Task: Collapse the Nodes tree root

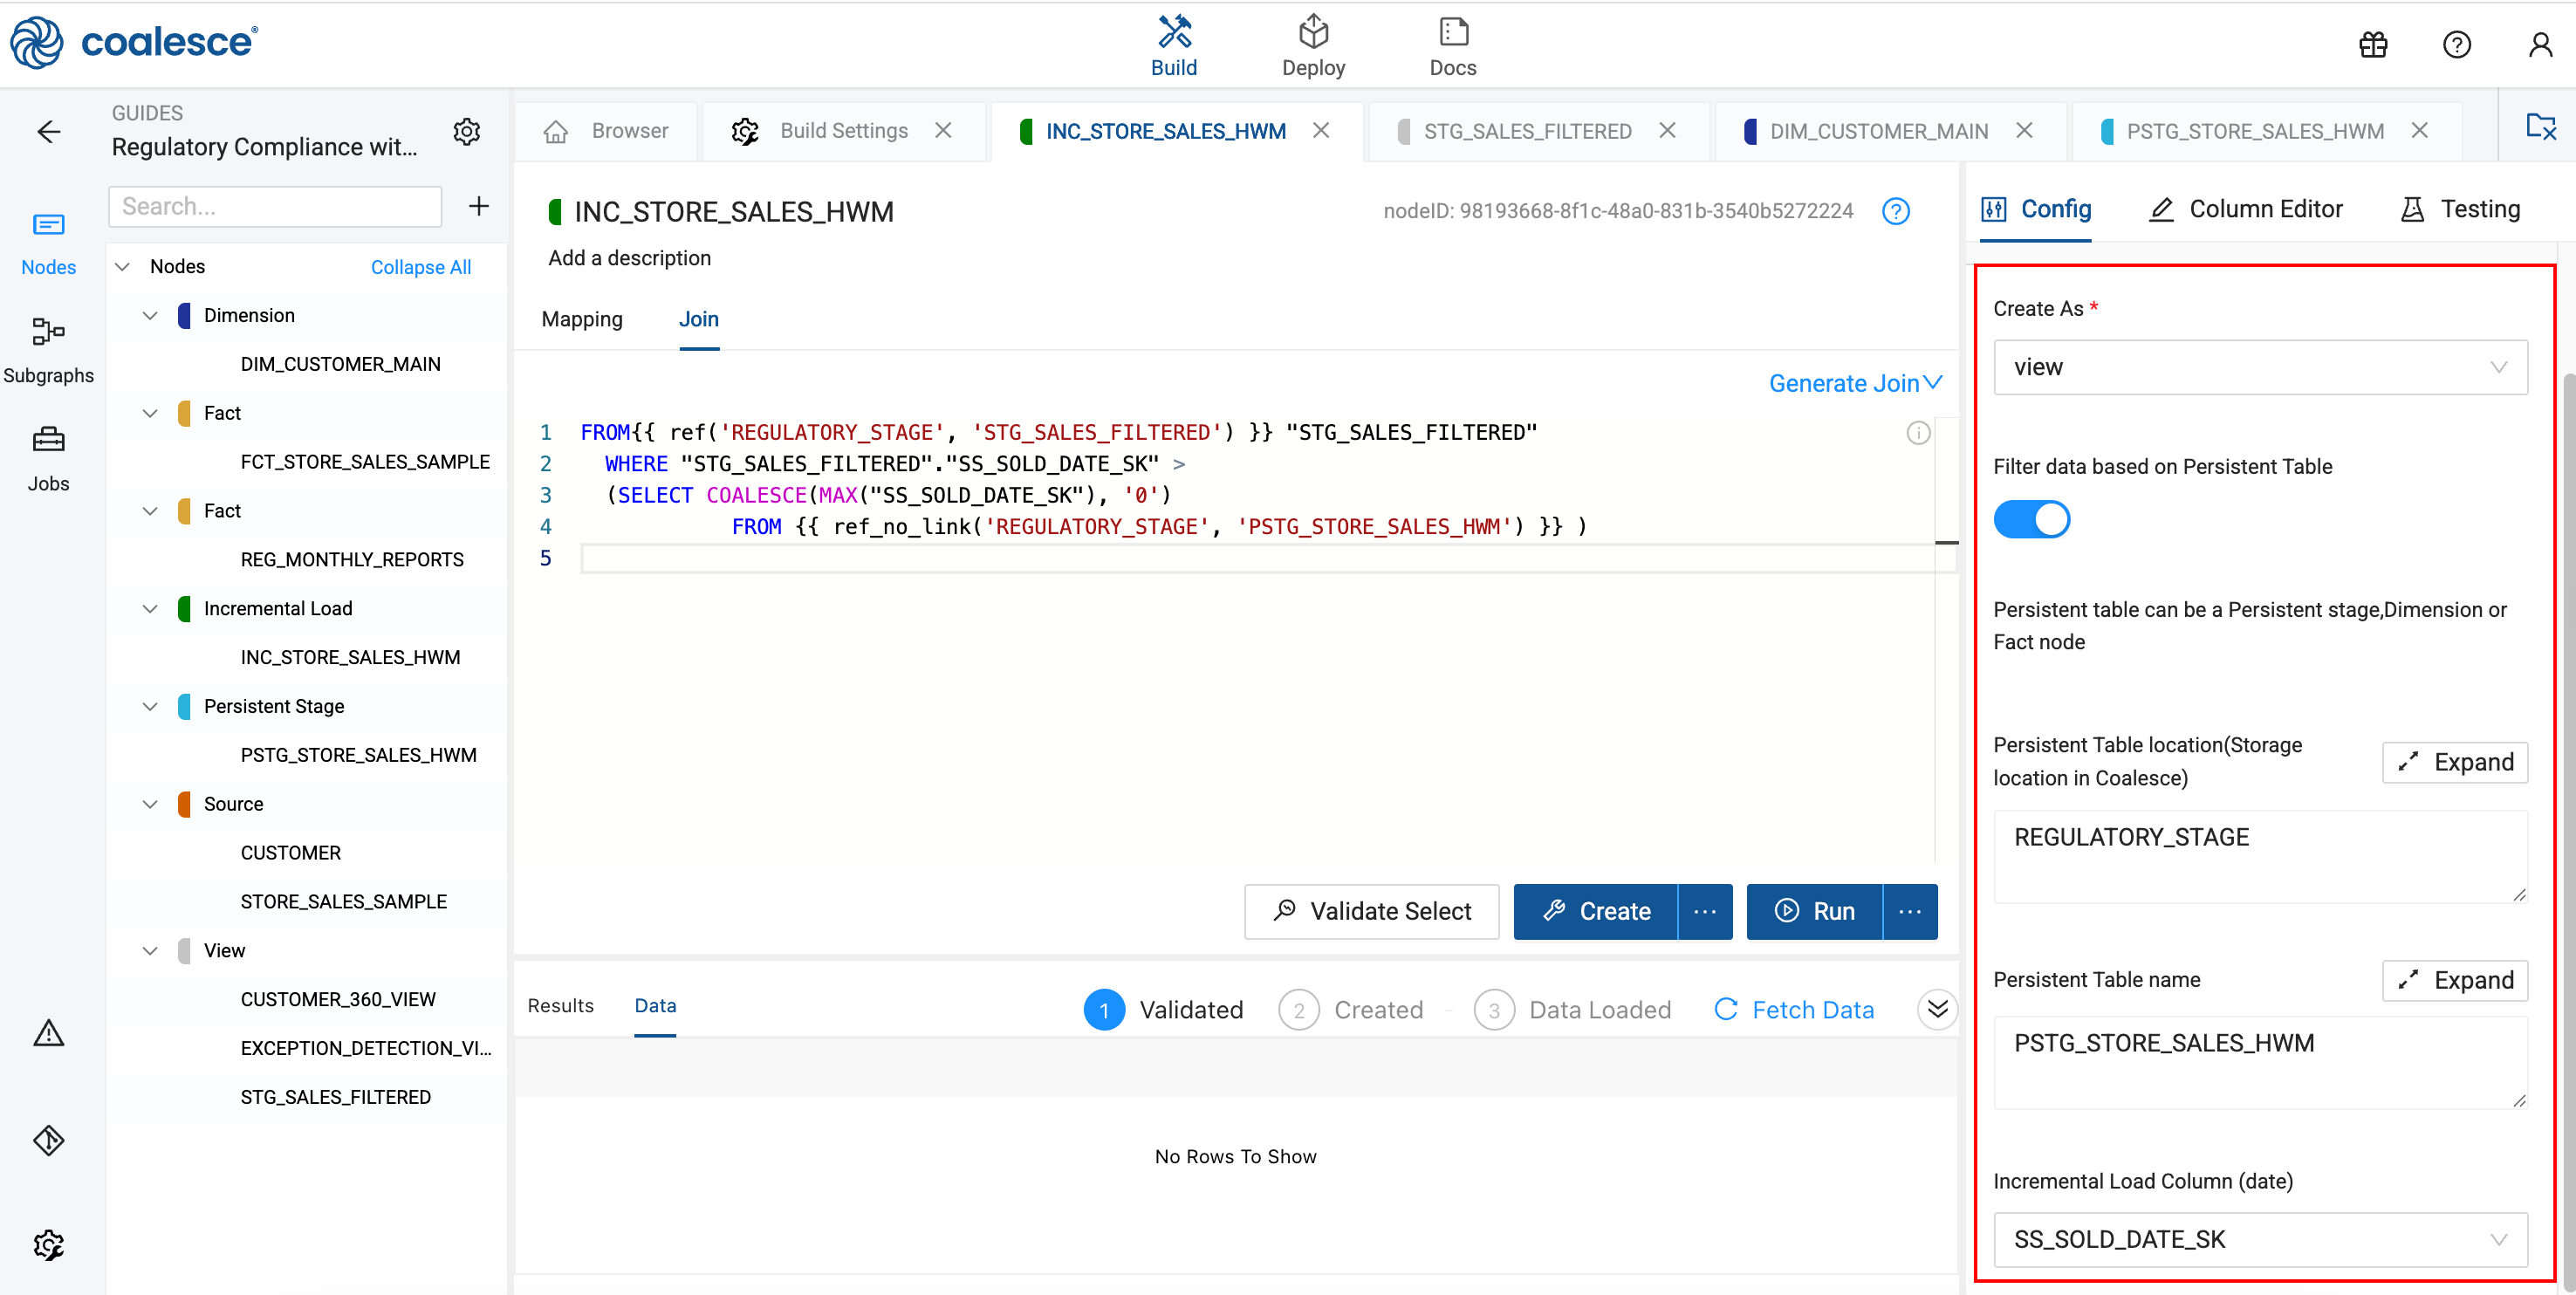Action: pyautogui.click(x=123, y=266)
